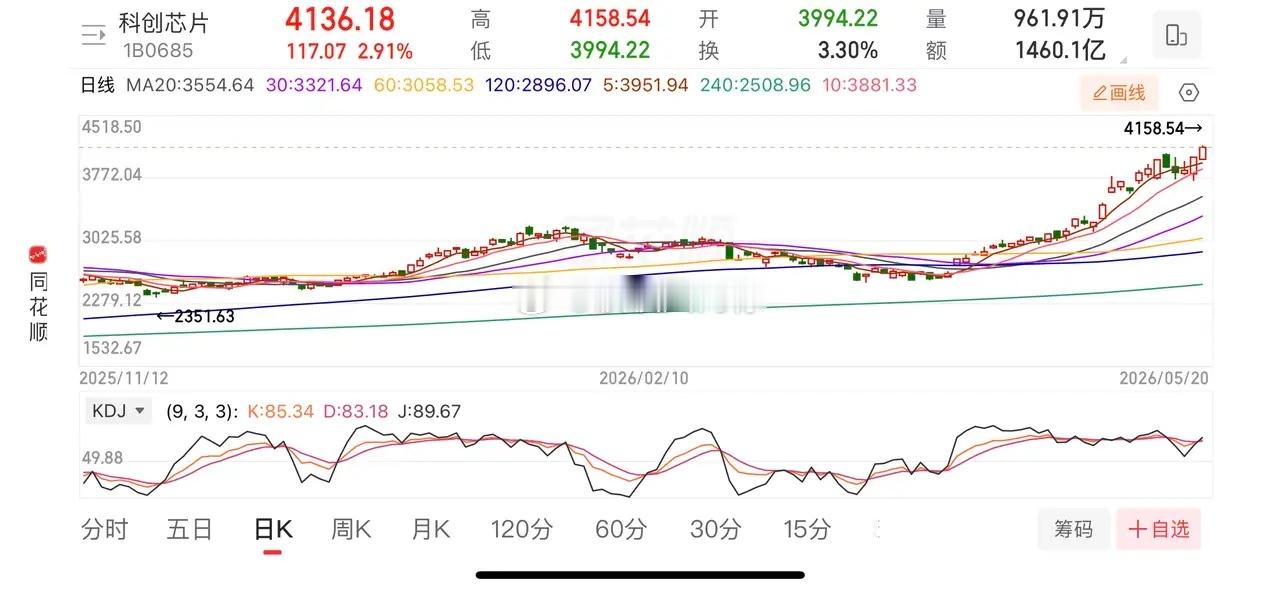The image size is (1280, 591).
Task: Click the 4518.50 price axis label
Action: [113, 127]
